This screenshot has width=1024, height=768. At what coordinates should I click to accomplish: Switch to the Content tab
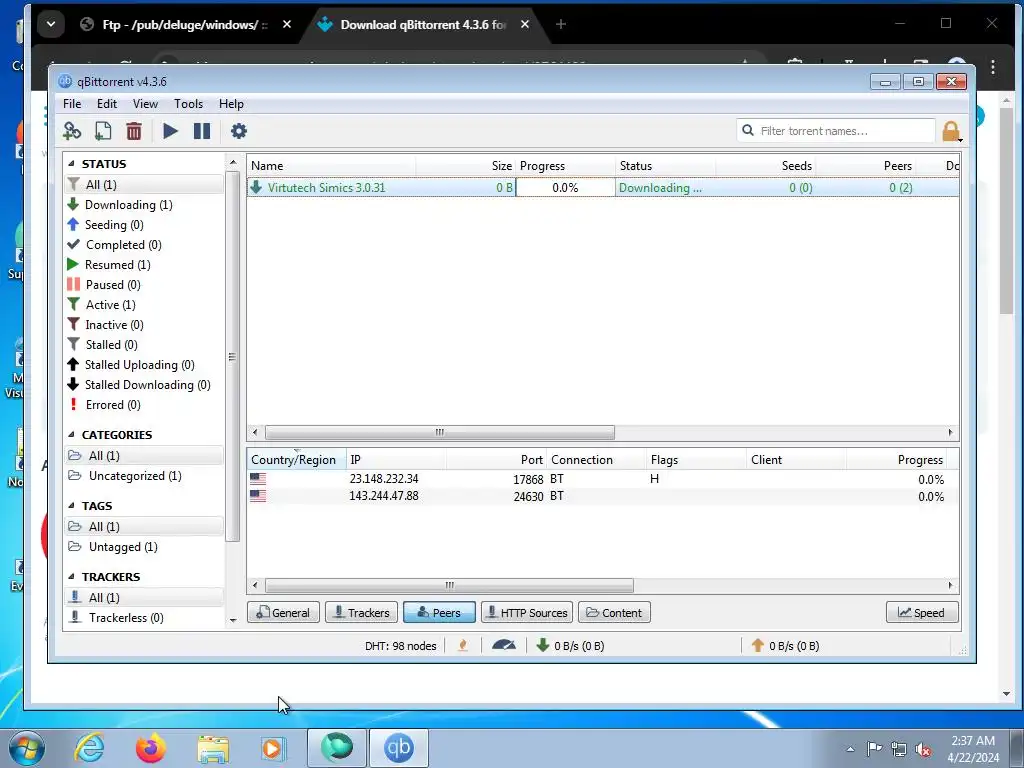614,613
